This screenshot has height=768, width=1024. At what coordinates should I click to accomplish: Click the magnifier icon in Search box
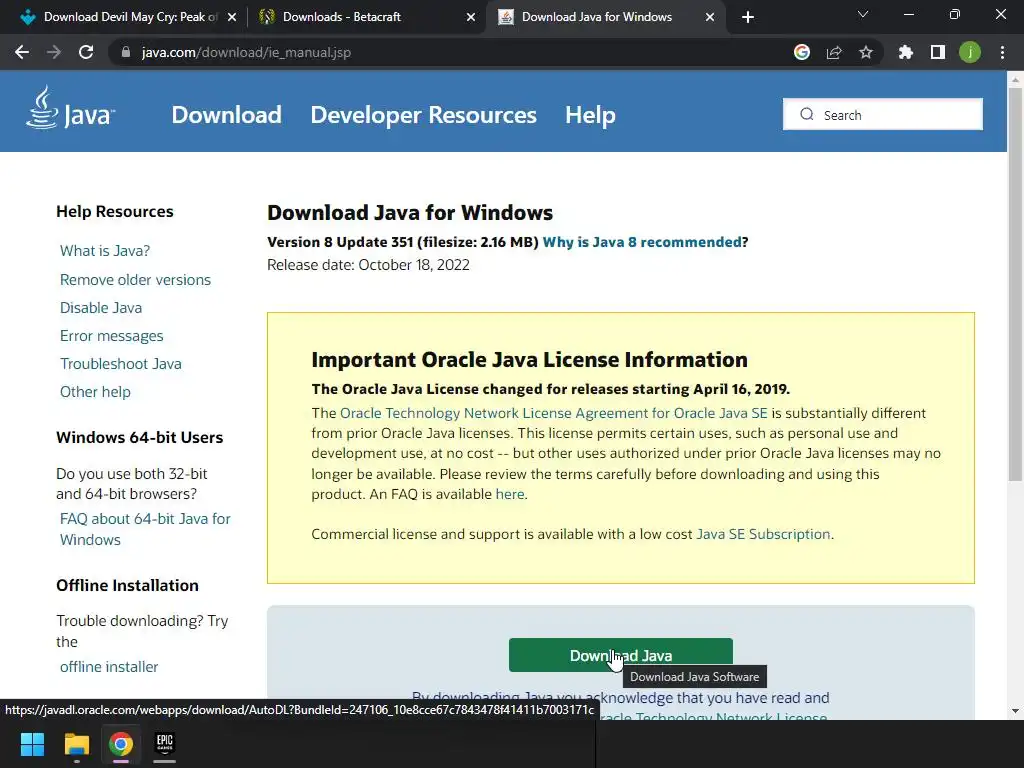point(807,114)
